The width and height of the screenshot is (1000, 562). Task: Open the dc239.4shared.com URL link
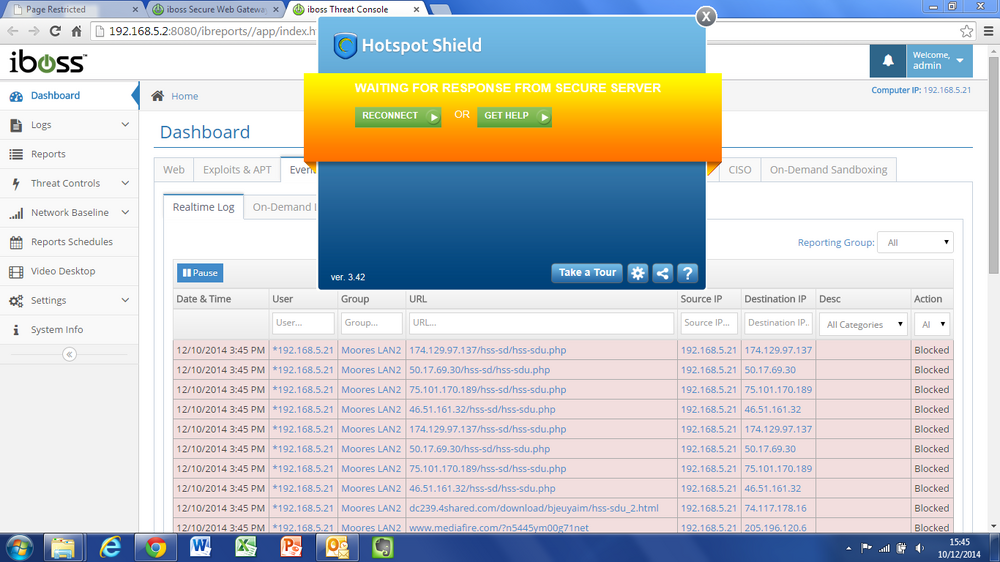[534, 508]
